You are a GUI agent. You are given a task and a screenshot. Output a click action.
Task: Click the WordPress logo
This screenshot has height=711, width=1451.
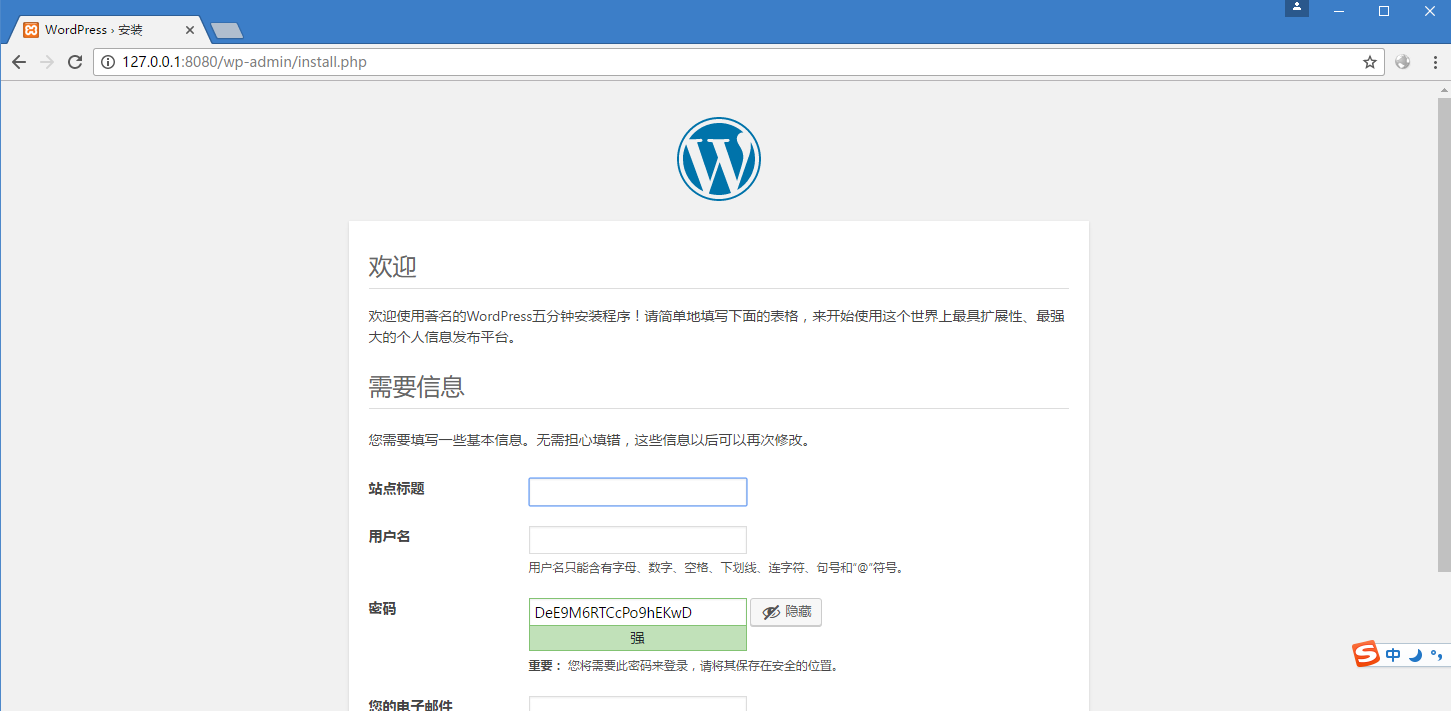tap(718, 158)
